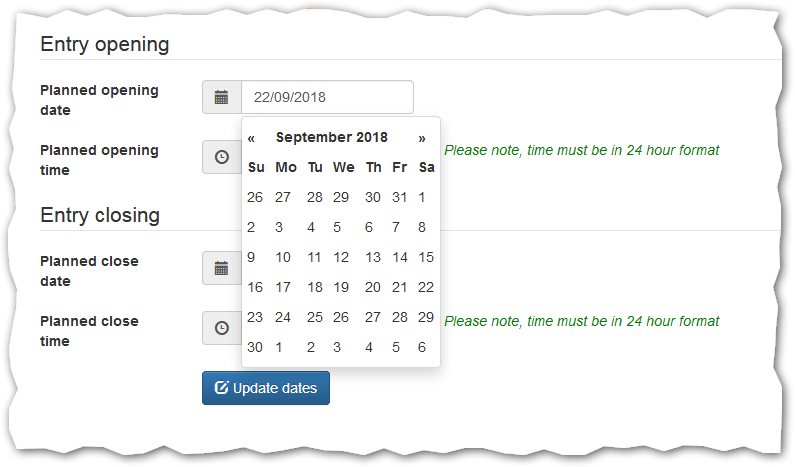Choose September 10 in the date picker
This screenshot has width=795, height=467.
(283, 257)
